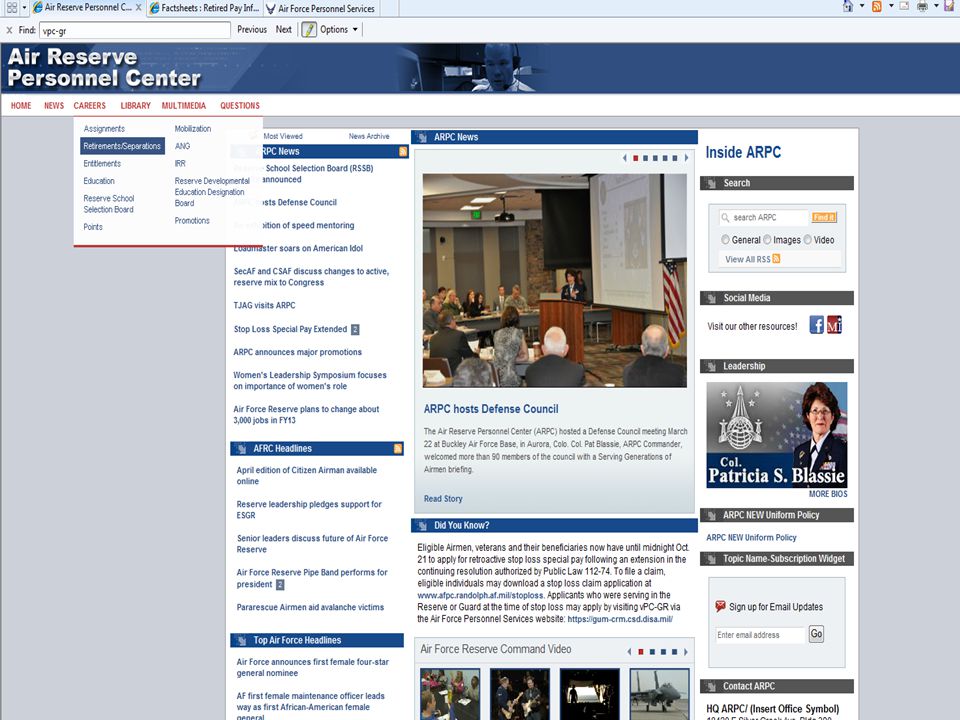960x720 pixels.
Task: Go to next Command Video arrow
Action: pos(686,652)
